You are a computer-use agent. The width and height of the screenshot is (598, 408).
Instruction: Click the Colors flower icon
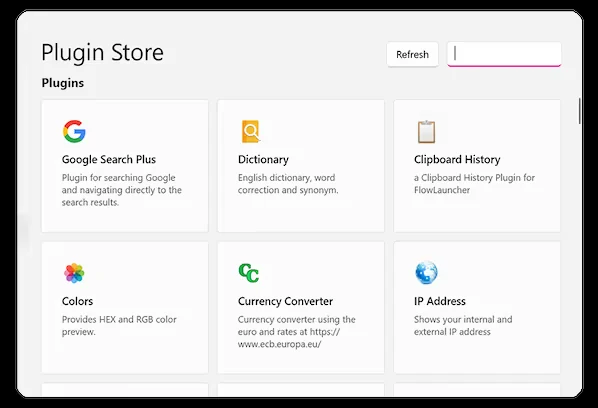tap(74, 273)
